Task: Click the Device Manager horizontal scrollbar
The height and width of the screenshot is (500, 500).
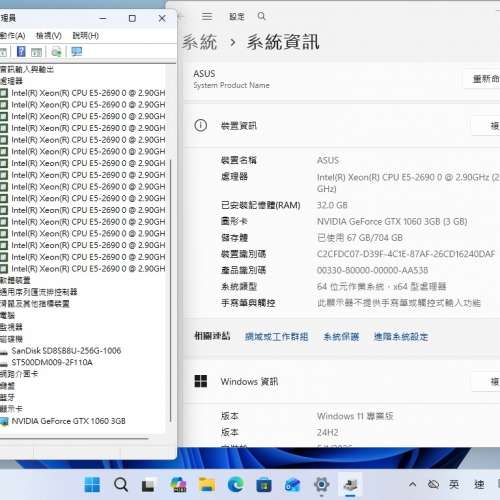Action: point(74,439)
